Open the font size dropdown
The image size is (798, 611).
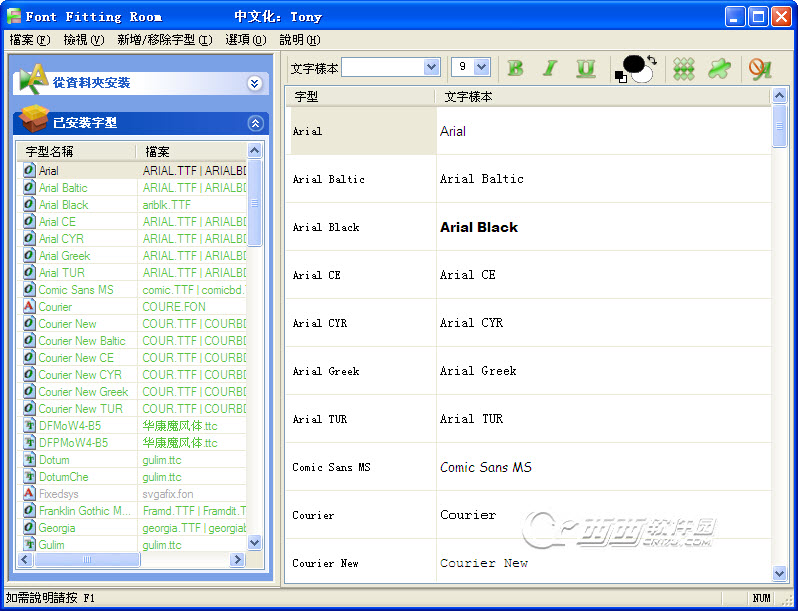pyautogui.click(x=482, y=67)
